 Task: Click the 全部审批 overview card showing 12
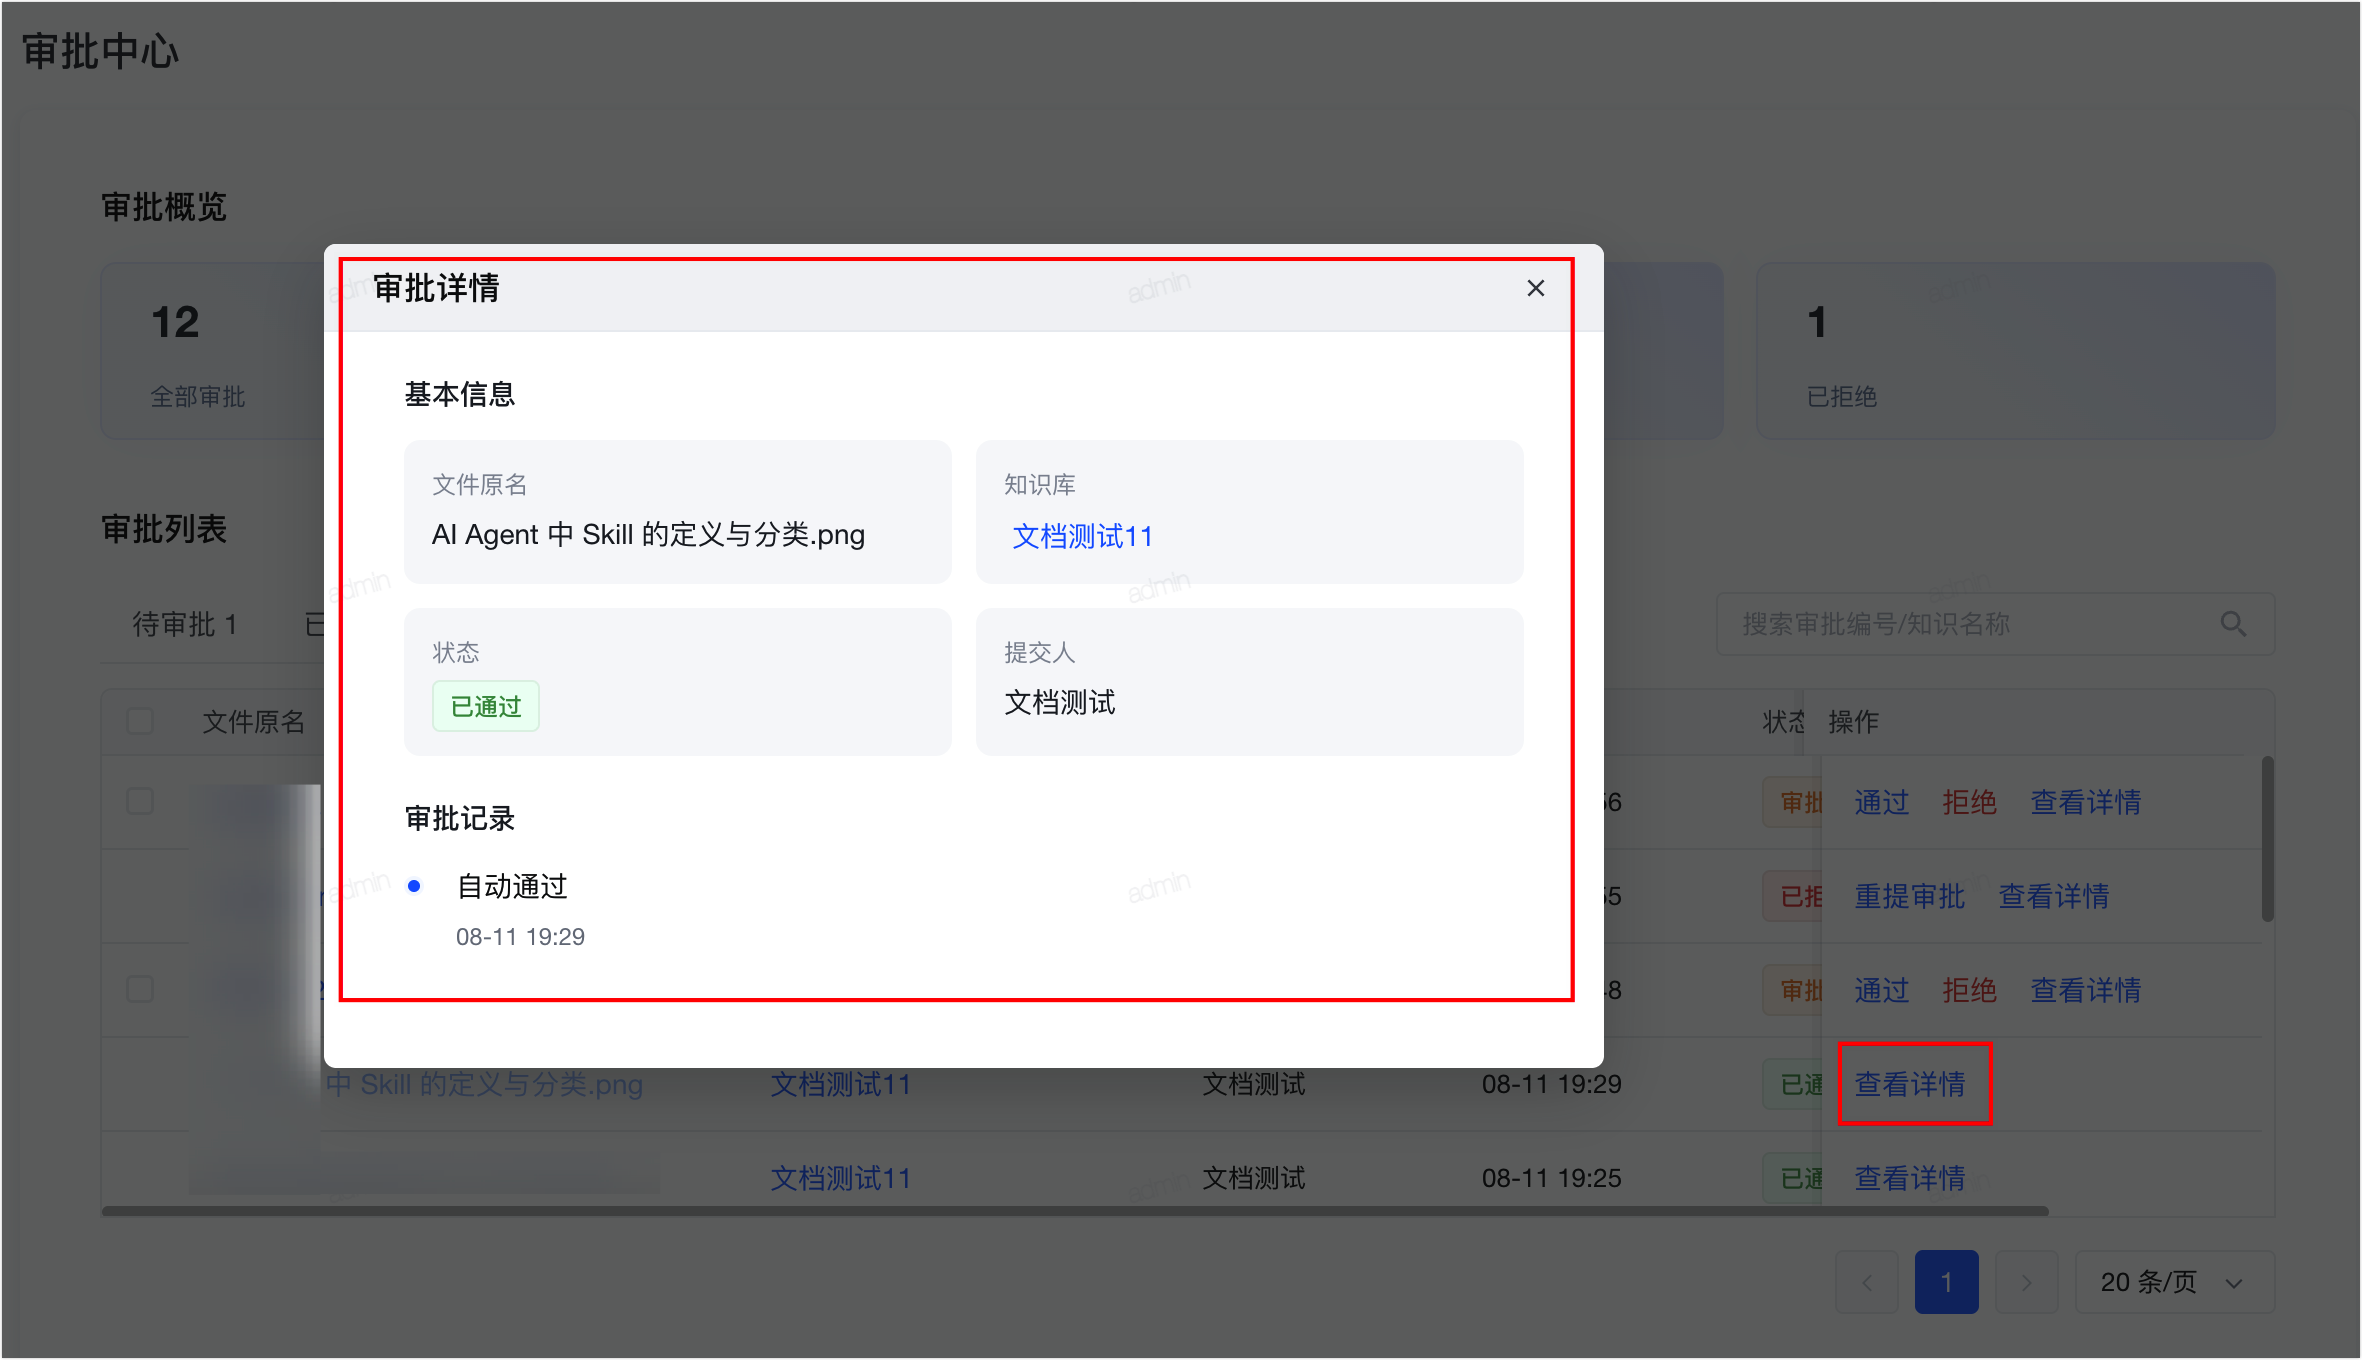click(x=212, y=351)
